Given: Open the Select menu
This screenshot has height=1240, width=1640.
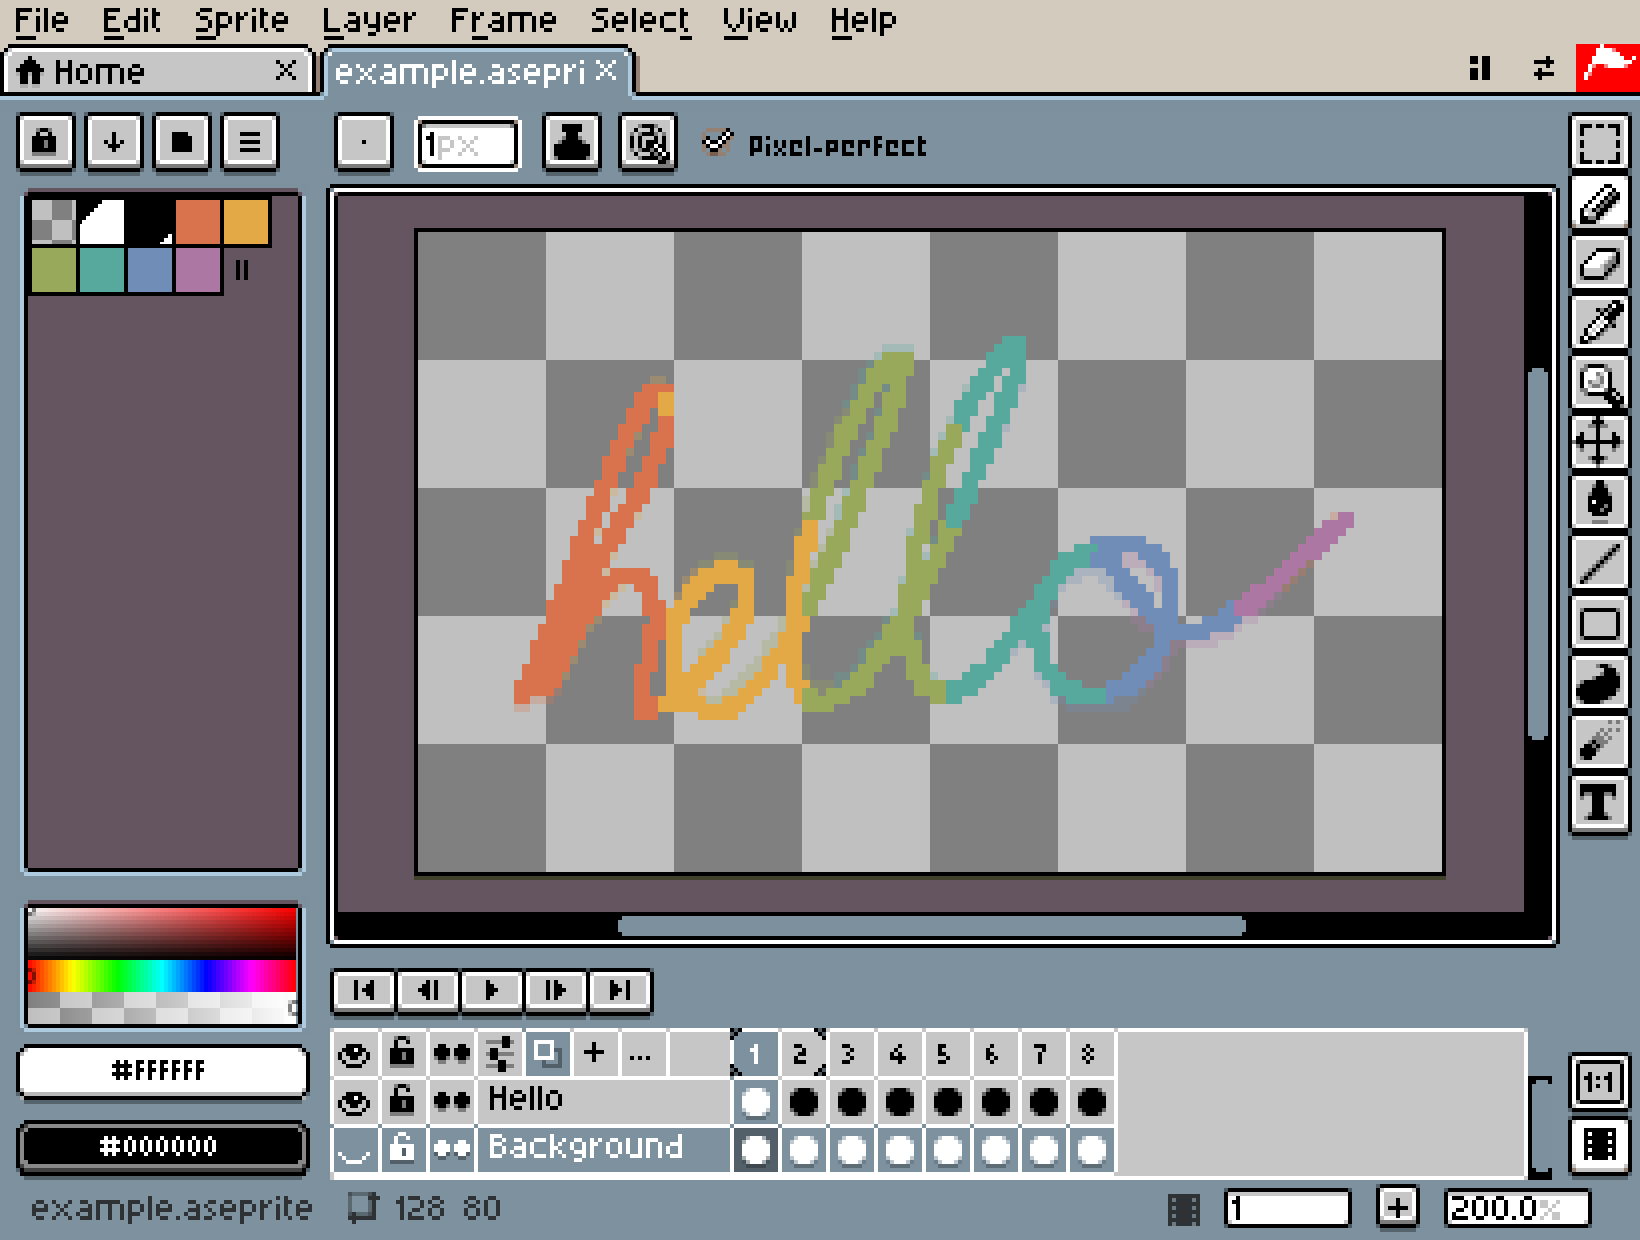Looking at the screenshot, I should click(640, 20).
